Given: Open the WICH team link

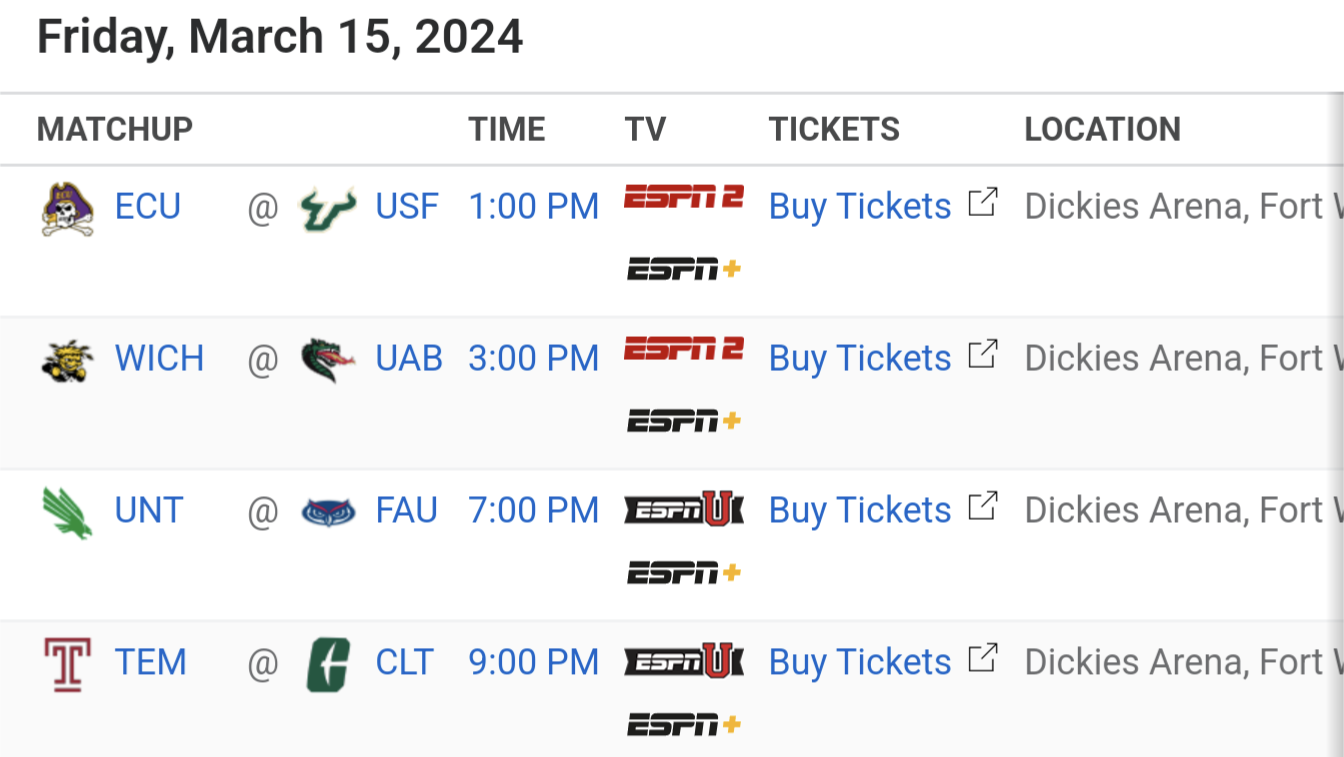Looking at the screenshot, I should pos(159,359).
